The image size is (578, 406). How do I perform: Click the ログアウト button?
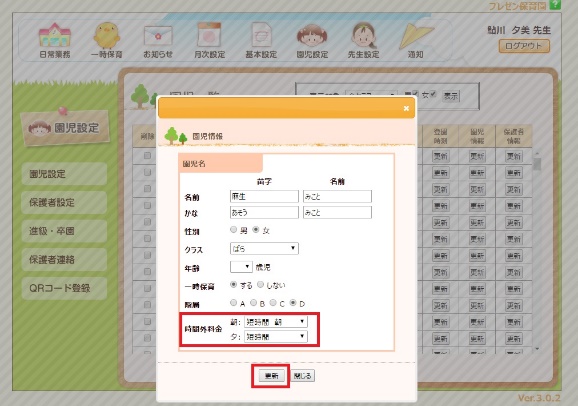tap(524, 46)
